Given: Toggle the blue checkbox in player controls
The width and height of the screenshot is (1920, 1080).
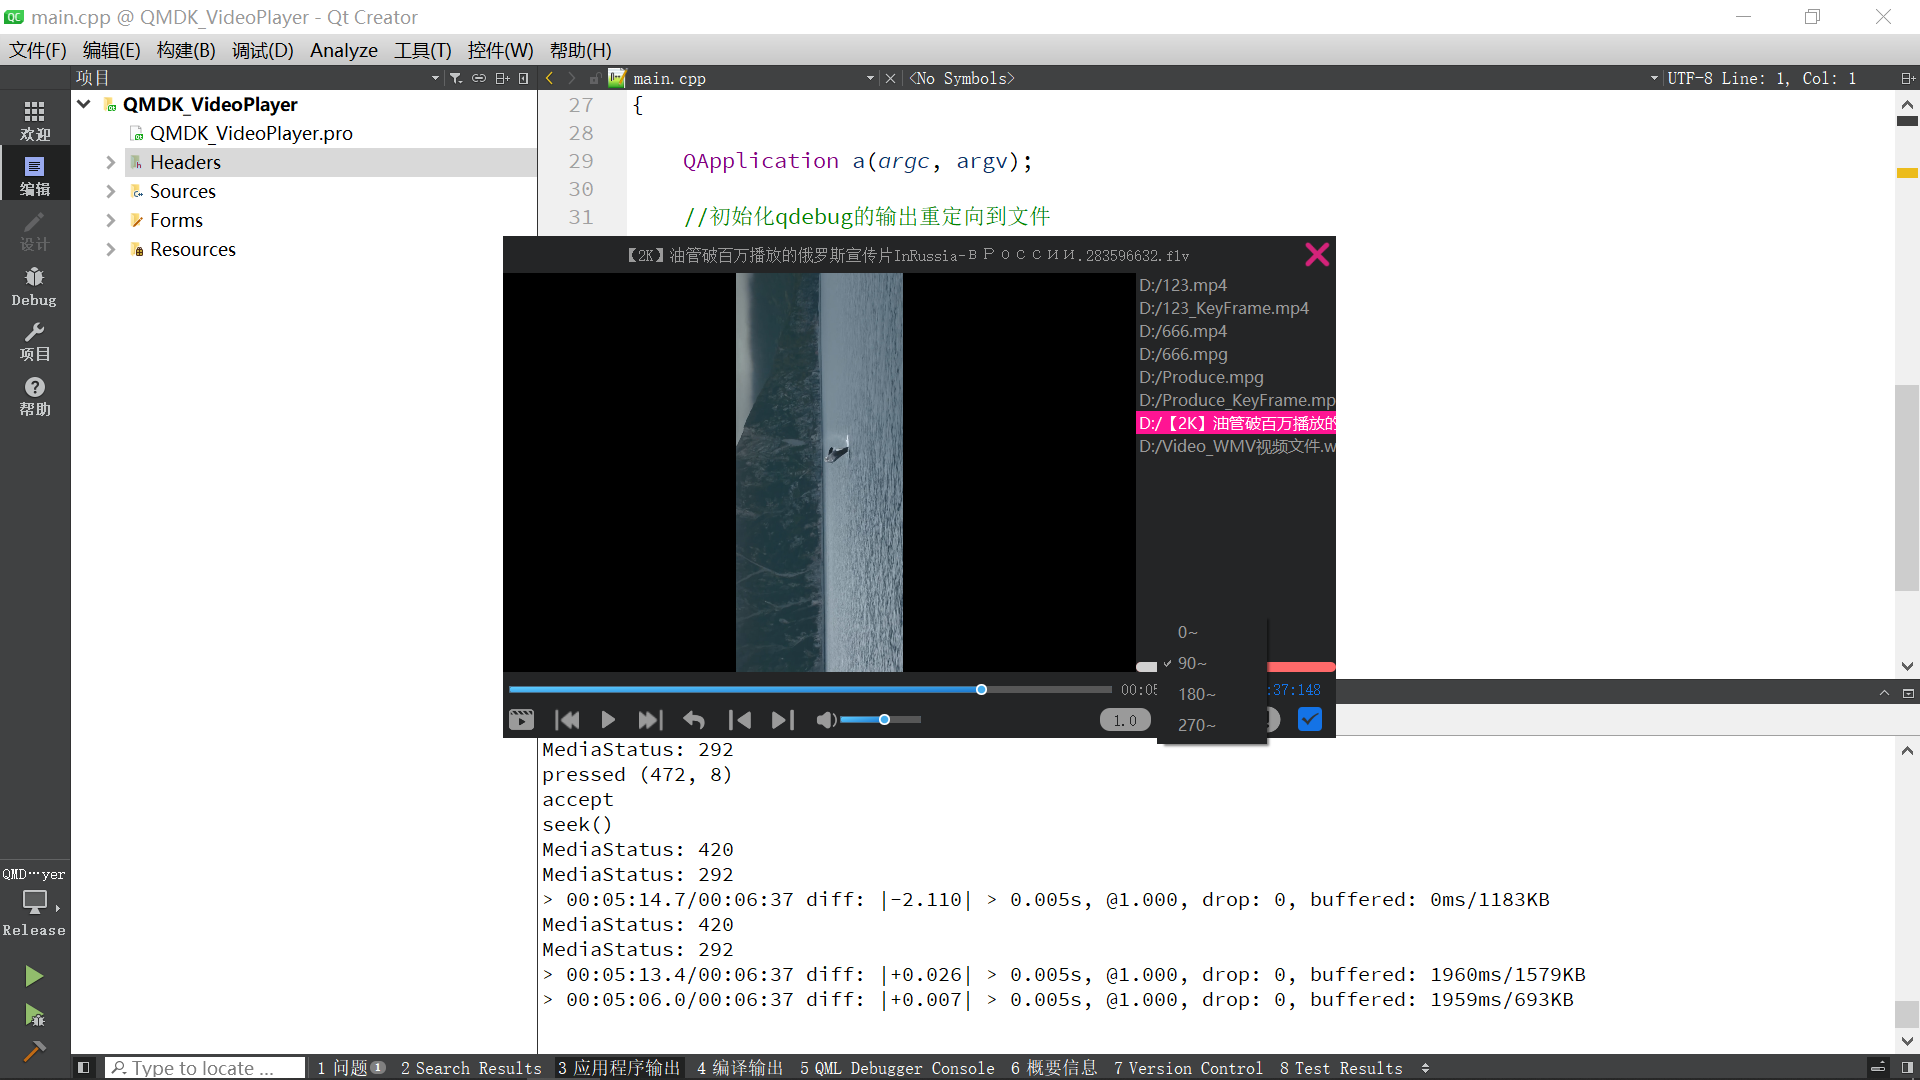Looking at the screenshot, I should [1309, 719].
